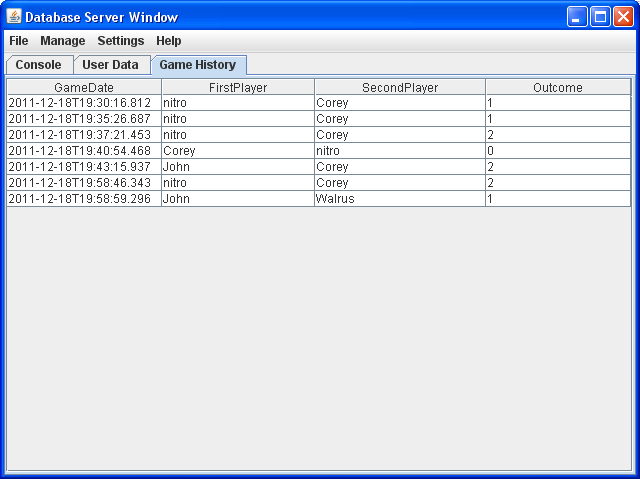Switch to the User Data tab
The width and height of the screenshot is (640, 479).
coord(110,65)
